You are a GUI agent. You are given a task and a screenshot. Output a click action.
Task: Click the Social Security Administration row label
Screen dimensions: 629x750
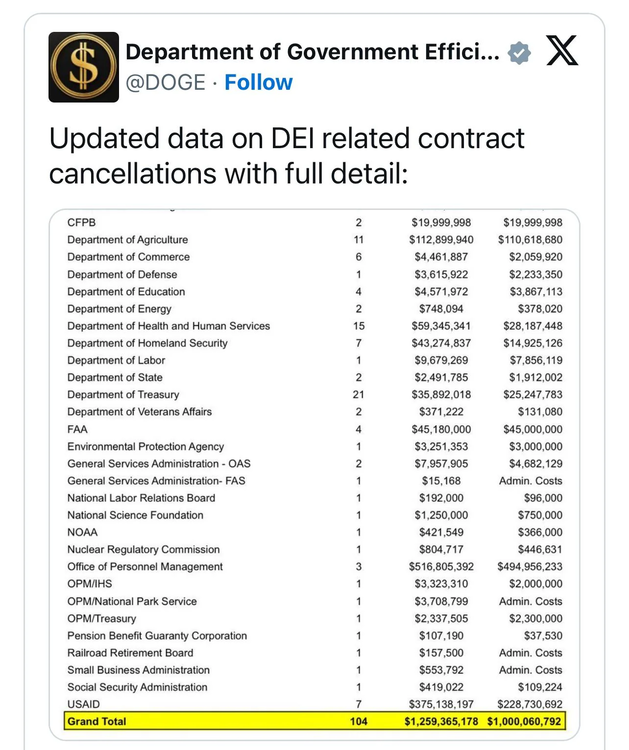tap(138, 687)
